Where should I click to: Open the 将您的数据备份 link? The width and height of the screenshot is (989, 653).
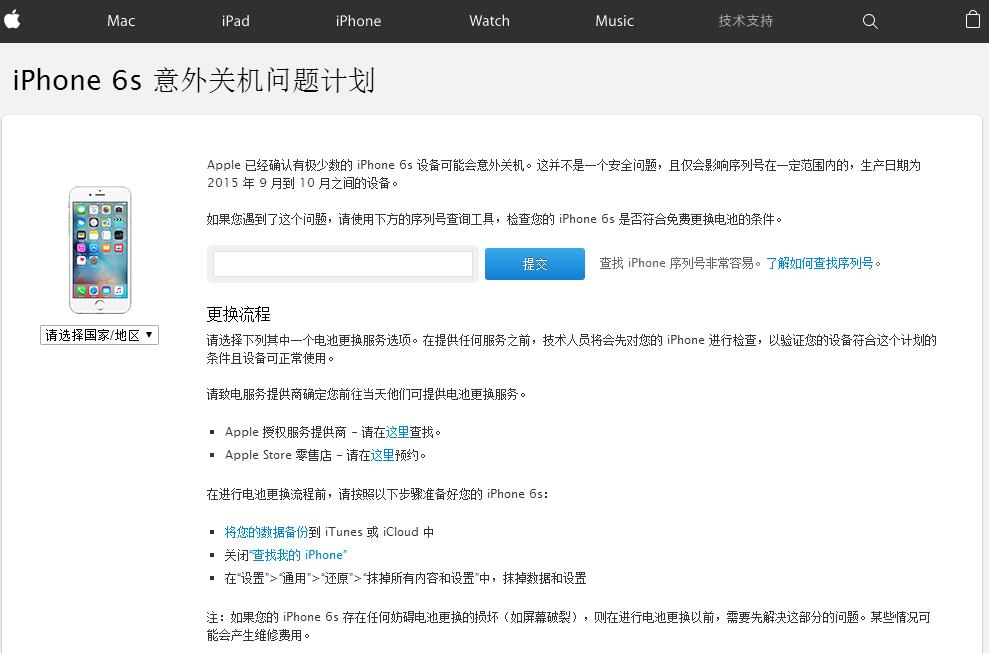click(266, 532)
